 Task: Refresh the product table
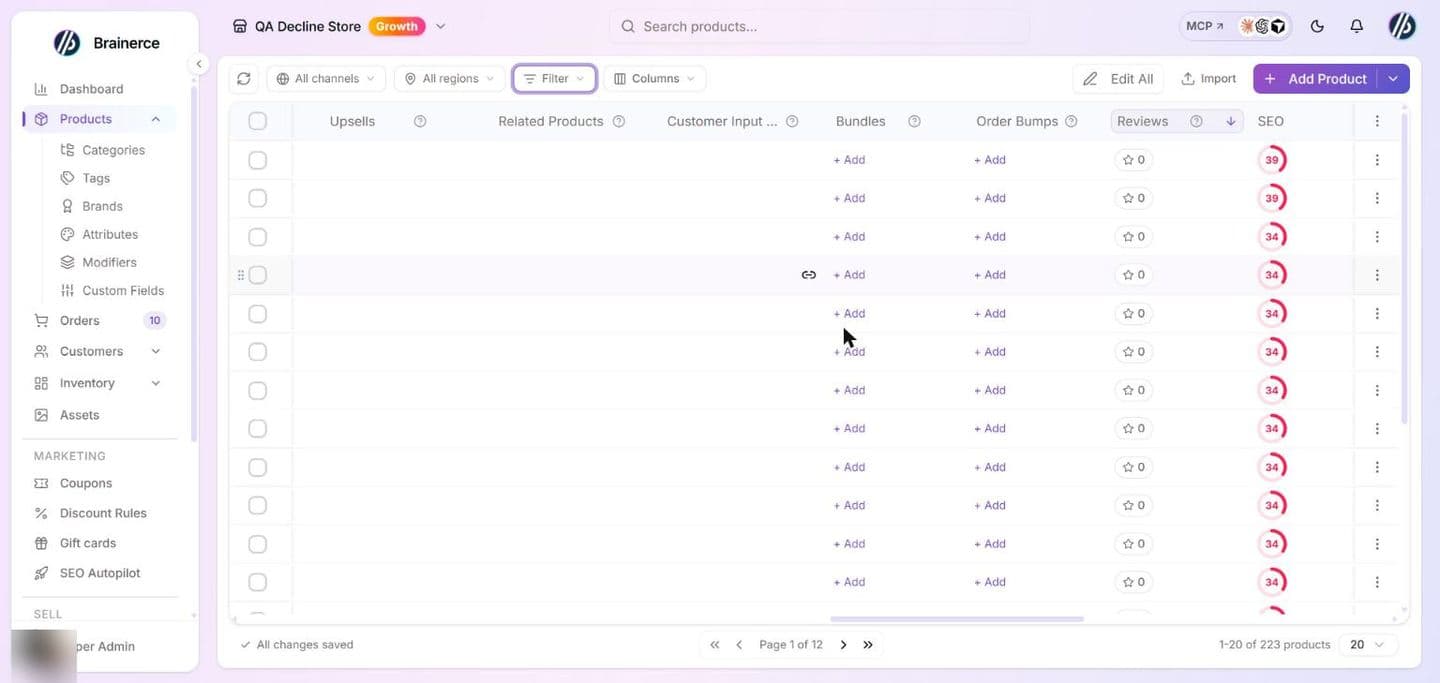pos(244,79)
